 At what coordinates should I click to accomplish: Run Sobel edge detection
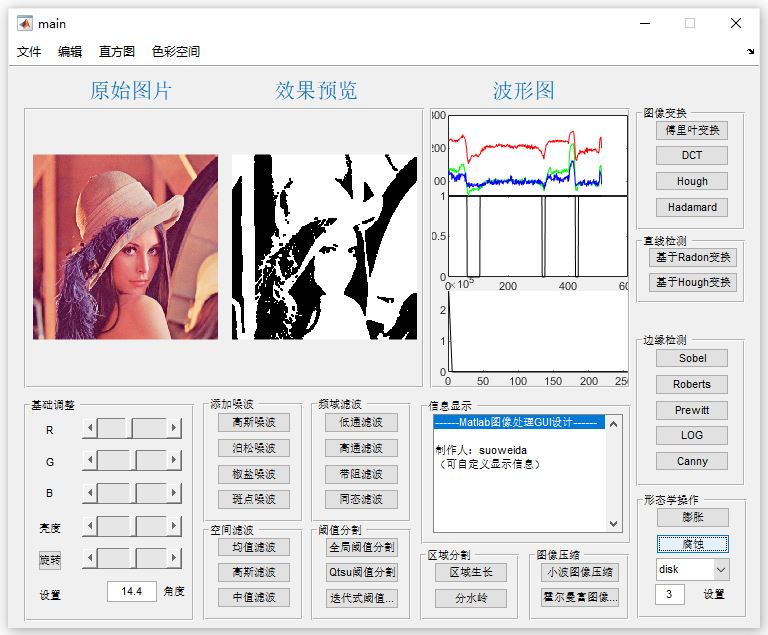(692, 358)
